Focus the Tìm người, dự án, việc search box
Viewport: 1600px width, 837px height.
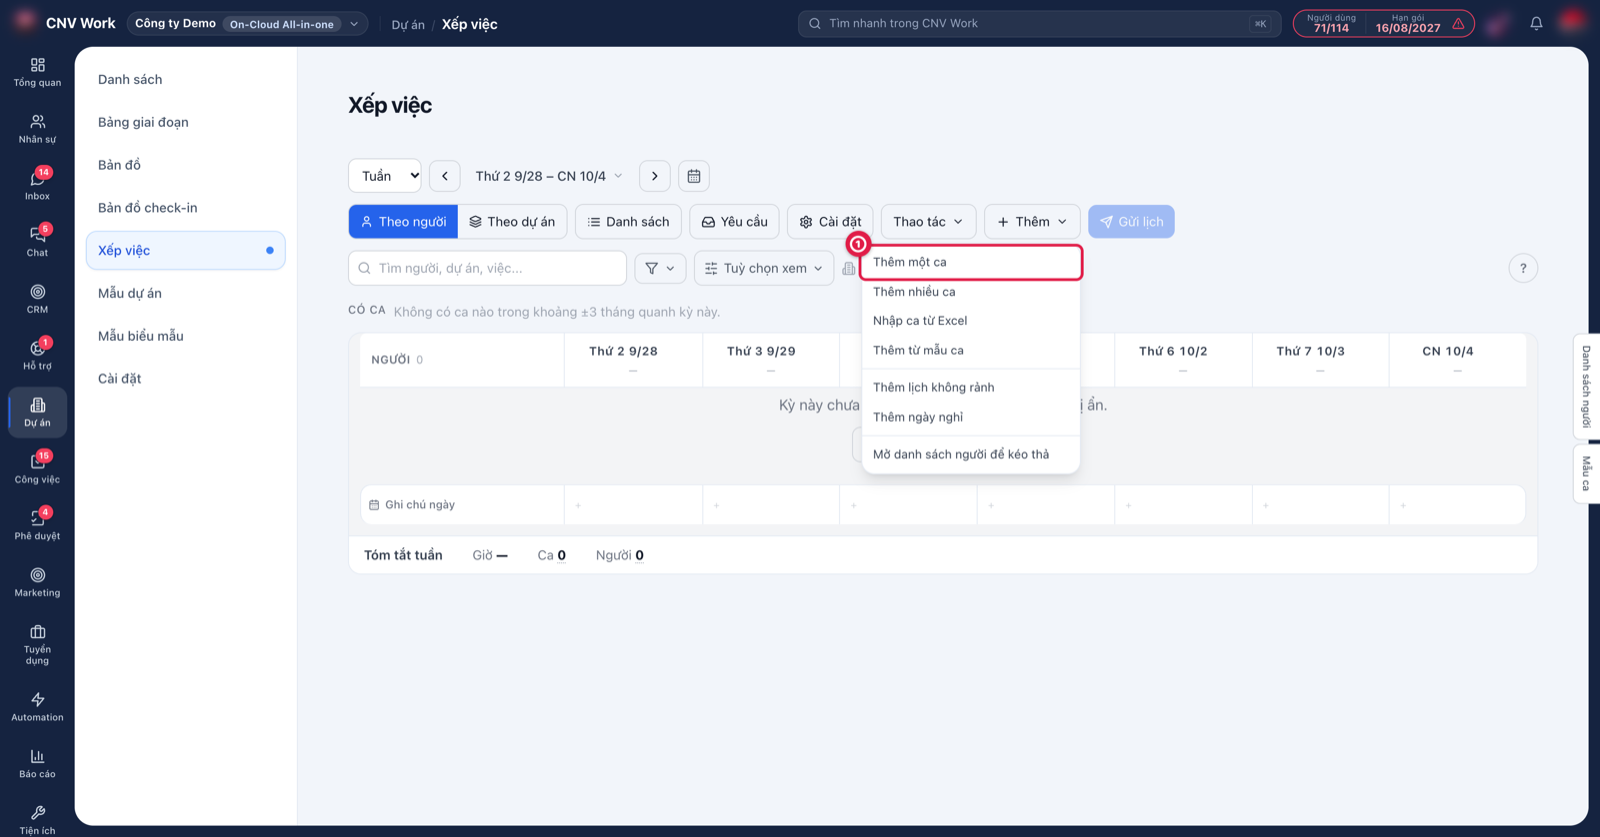pos(488,268)
